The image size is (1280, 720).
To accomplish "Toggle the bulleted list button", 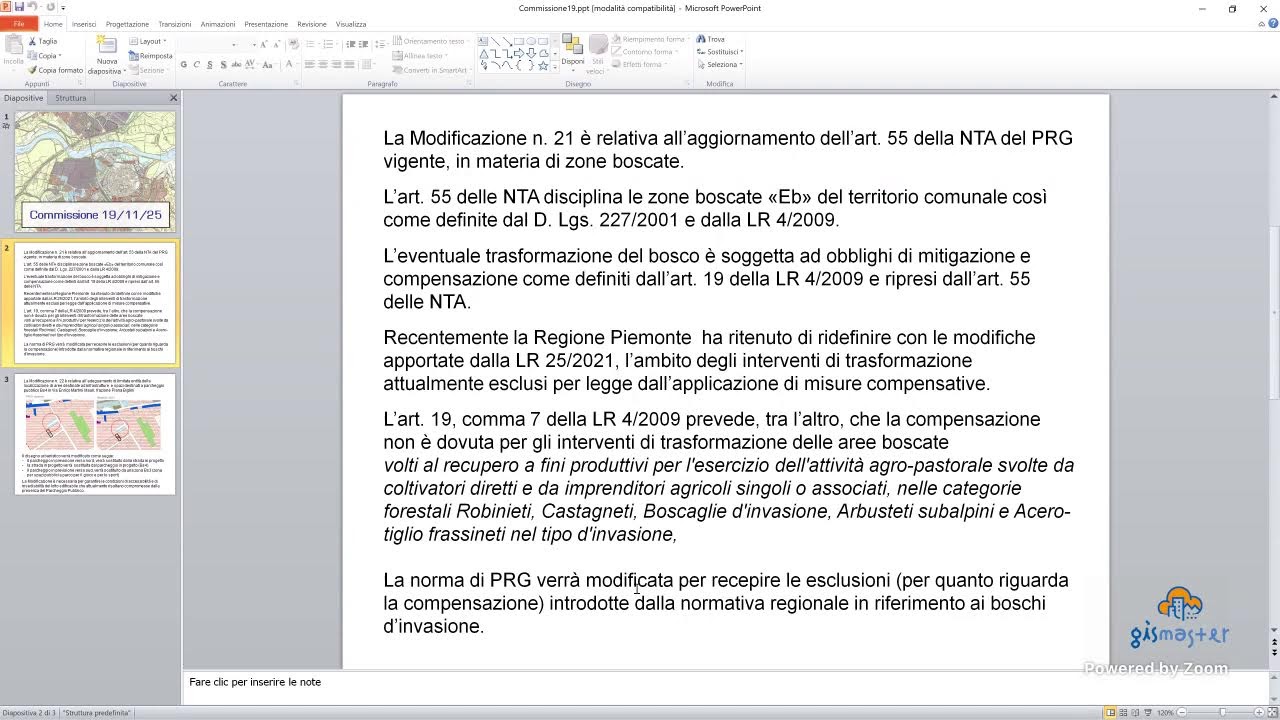I will 311,44.
